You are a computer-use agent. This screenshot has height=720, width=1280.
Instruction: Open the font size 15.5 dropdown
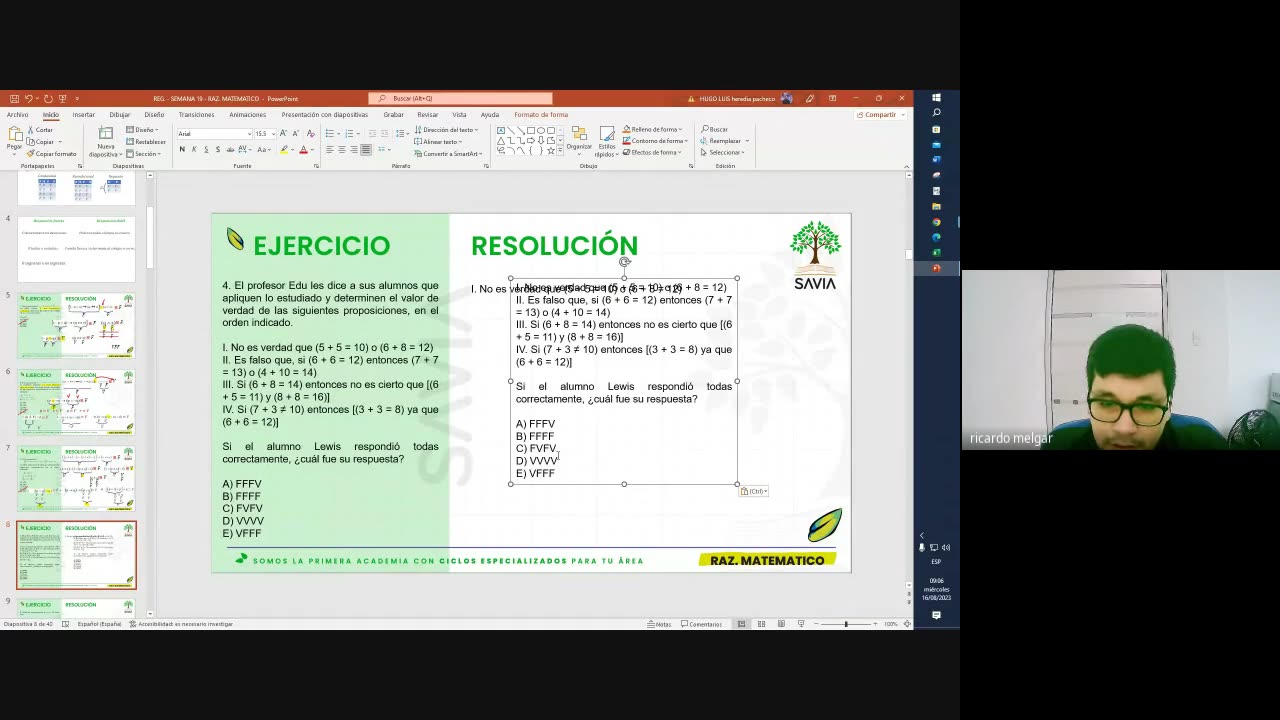click(273, 134)
